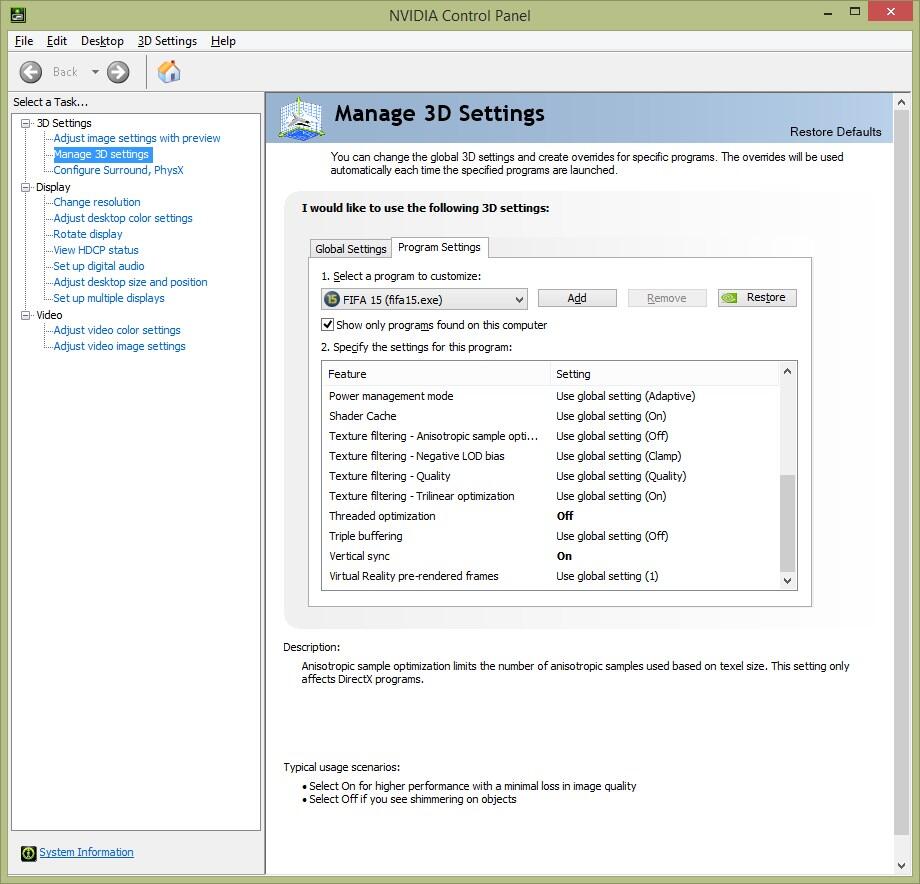The image size is (920, 884).
Task: Collapse the Video tree node
Action: point(25,315)
